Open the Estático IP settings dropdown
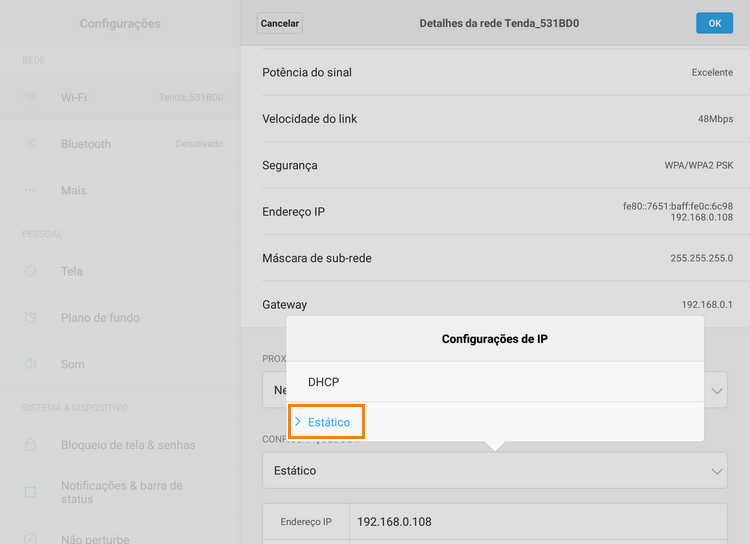The height and width of the screenshot is (544, 750). pos(495,470)
